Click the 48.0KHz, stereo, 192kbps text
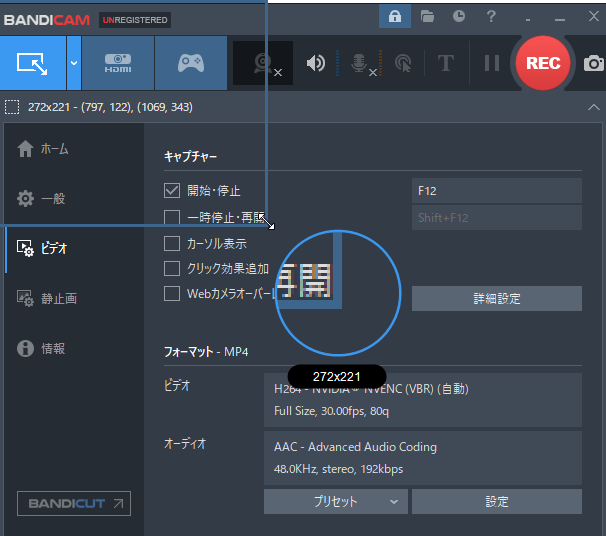The image size is (606, 536). coord(338,469)
